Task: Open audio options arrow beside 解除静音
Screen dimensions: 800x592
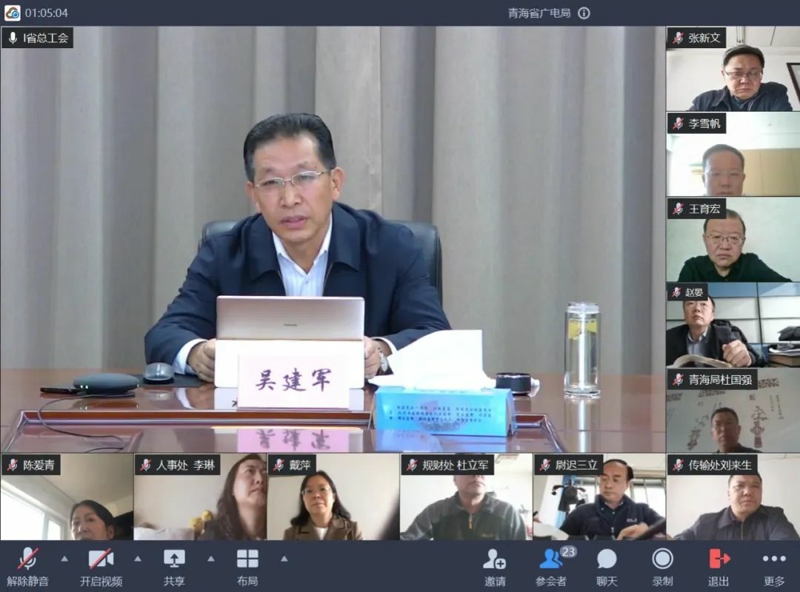Action: click(x=64, y=559)
